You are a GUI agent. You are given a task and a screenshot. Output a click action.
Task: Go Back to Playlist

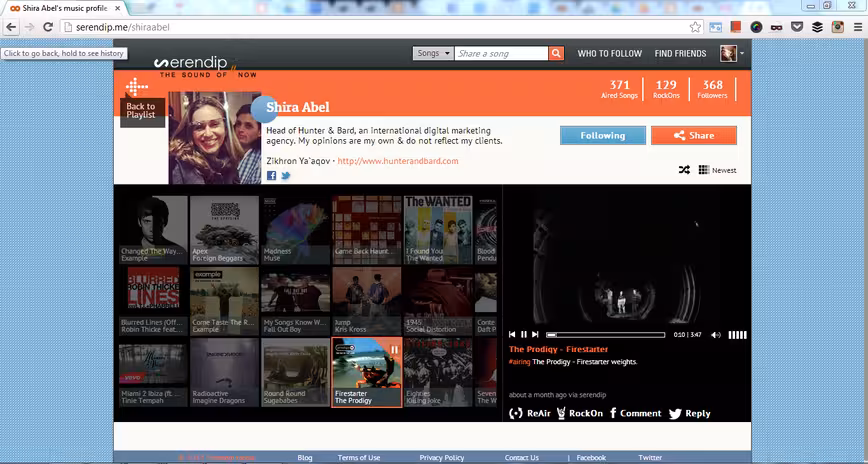(142, 111)
